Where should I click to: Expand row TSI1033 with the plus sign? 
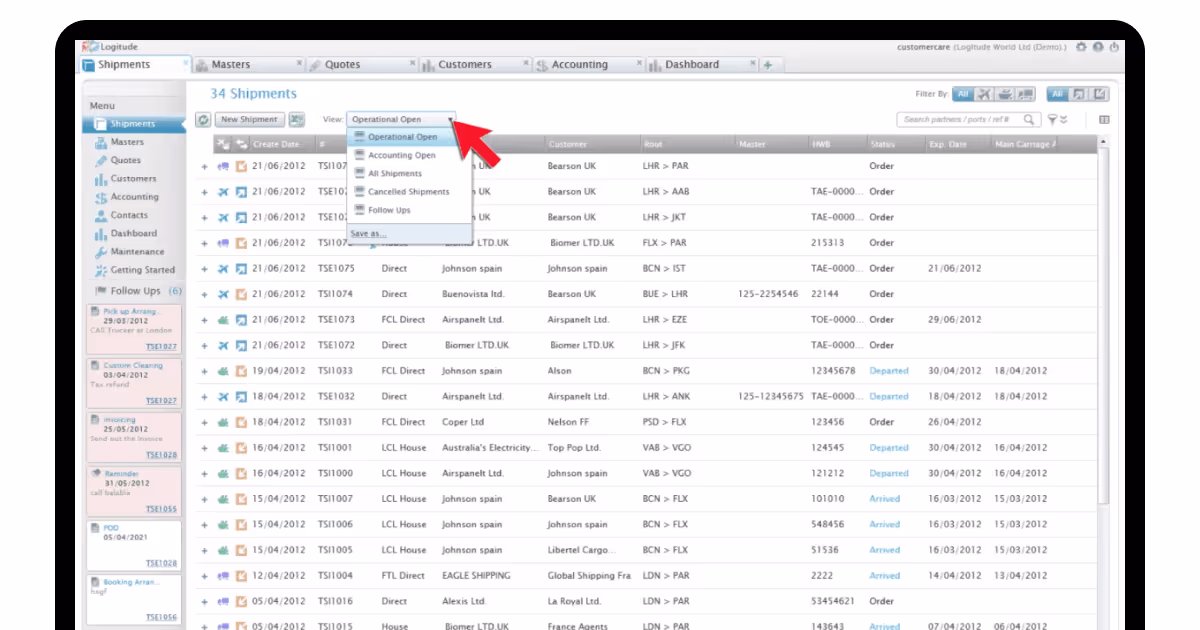coord(204,371)
